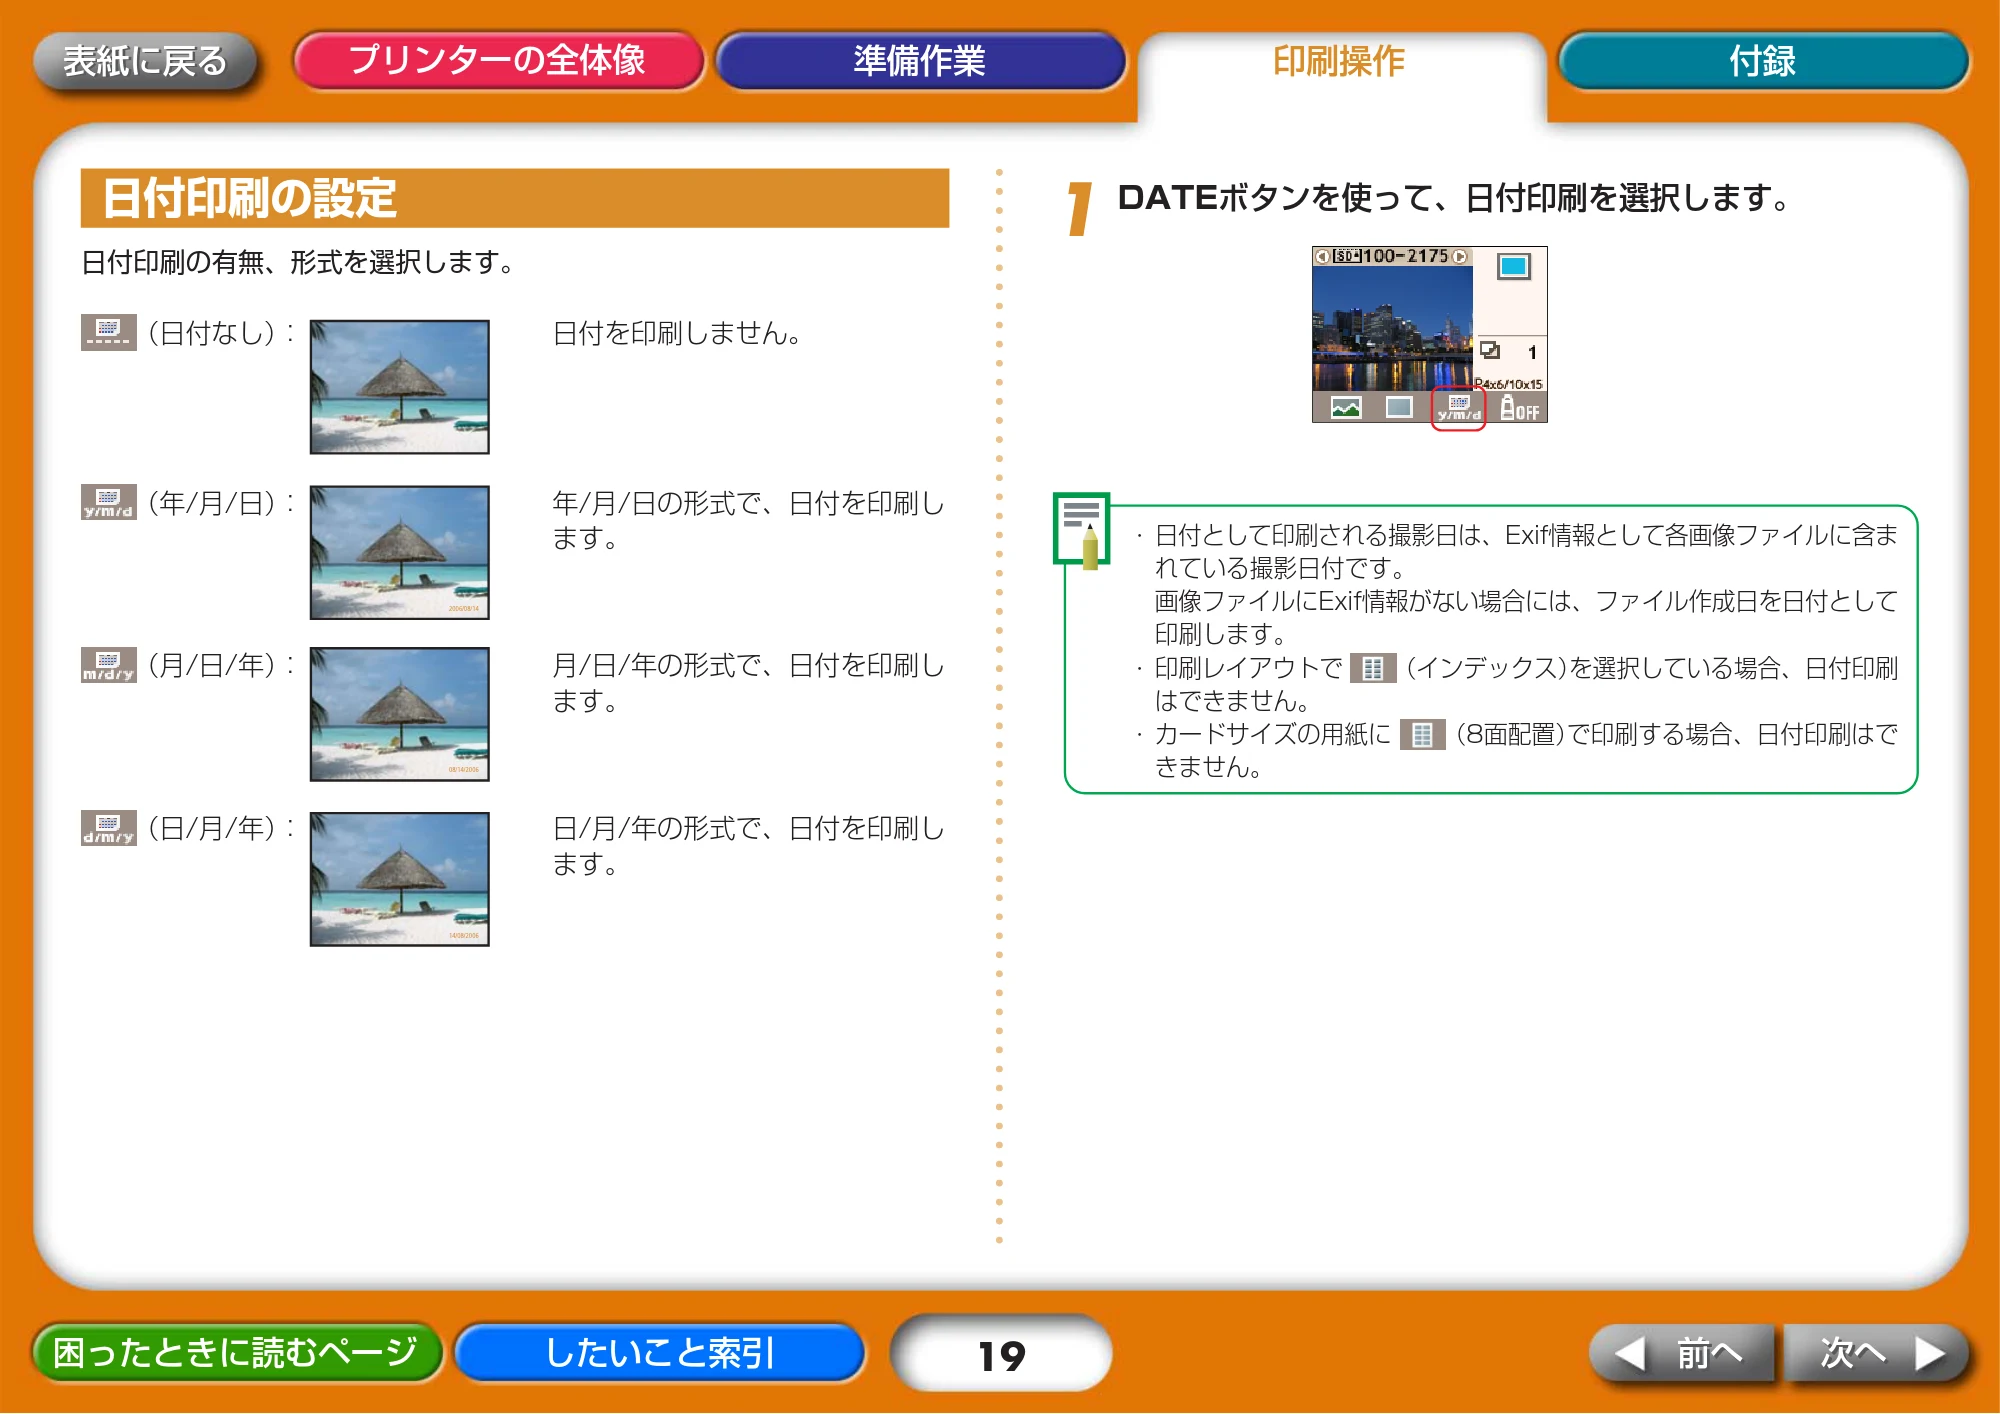
Task: Click the right arrow after 100-2175
Action: pyautogui.click(x=1459, y=257)
